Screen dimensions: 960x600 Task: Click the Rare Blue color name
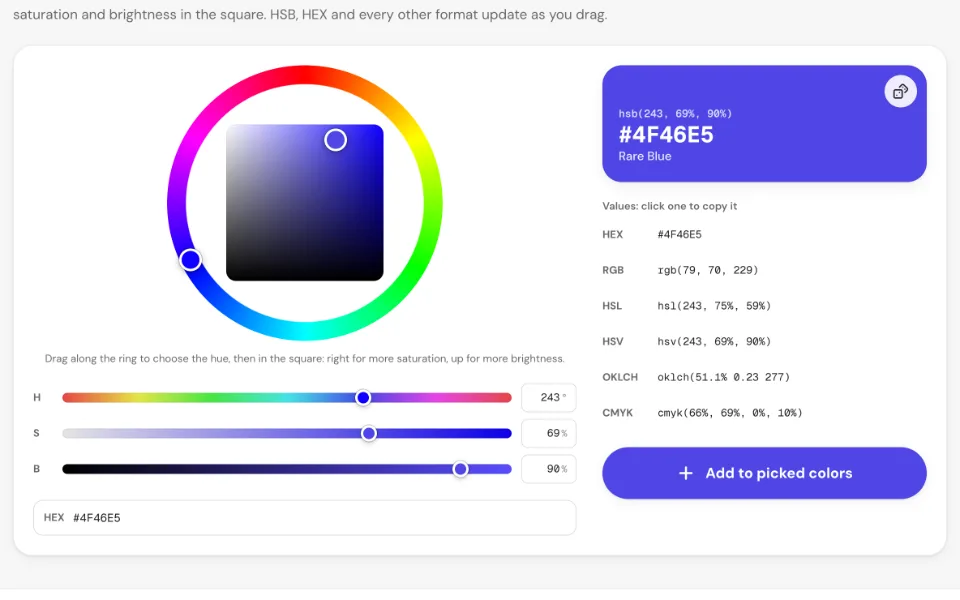pyautogui.click(x=645, y=156)
